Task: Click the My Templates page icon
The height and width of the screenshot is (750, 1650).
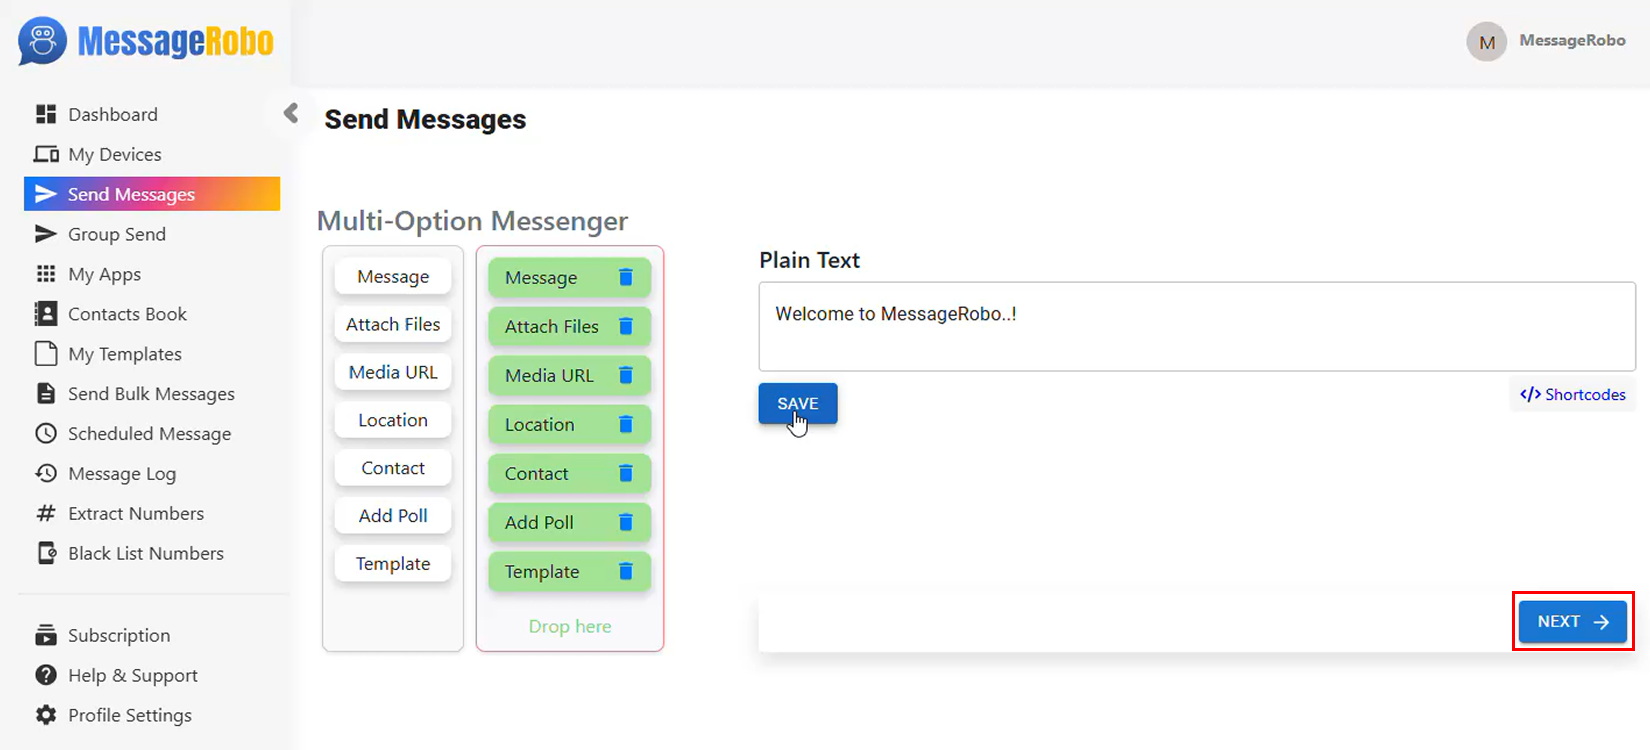Action: pos(46,354)
